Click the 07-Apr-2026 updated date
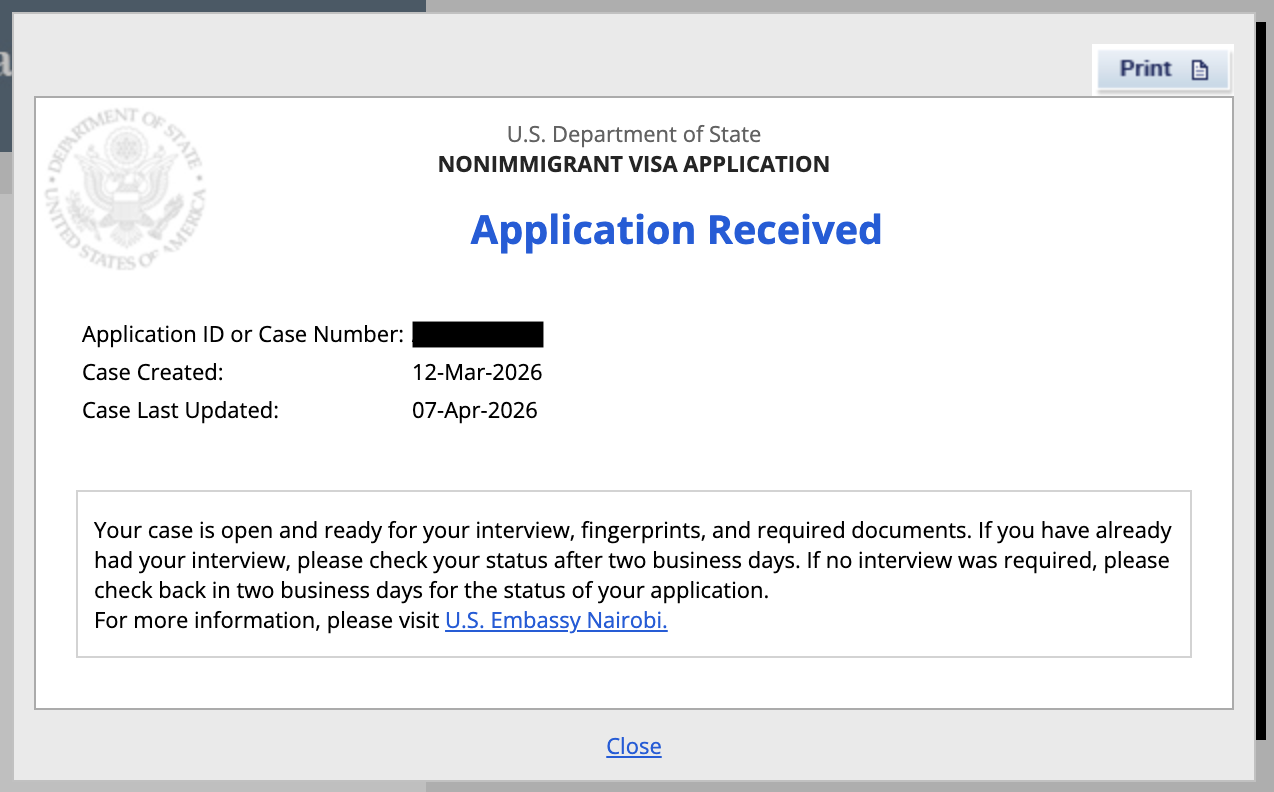 coord(474,410)
